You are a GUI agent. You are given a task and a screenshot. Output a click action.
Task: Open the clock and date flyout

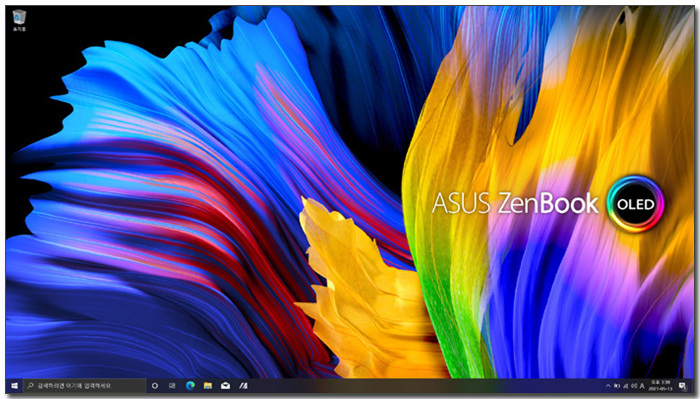click(x=661, y=386)
